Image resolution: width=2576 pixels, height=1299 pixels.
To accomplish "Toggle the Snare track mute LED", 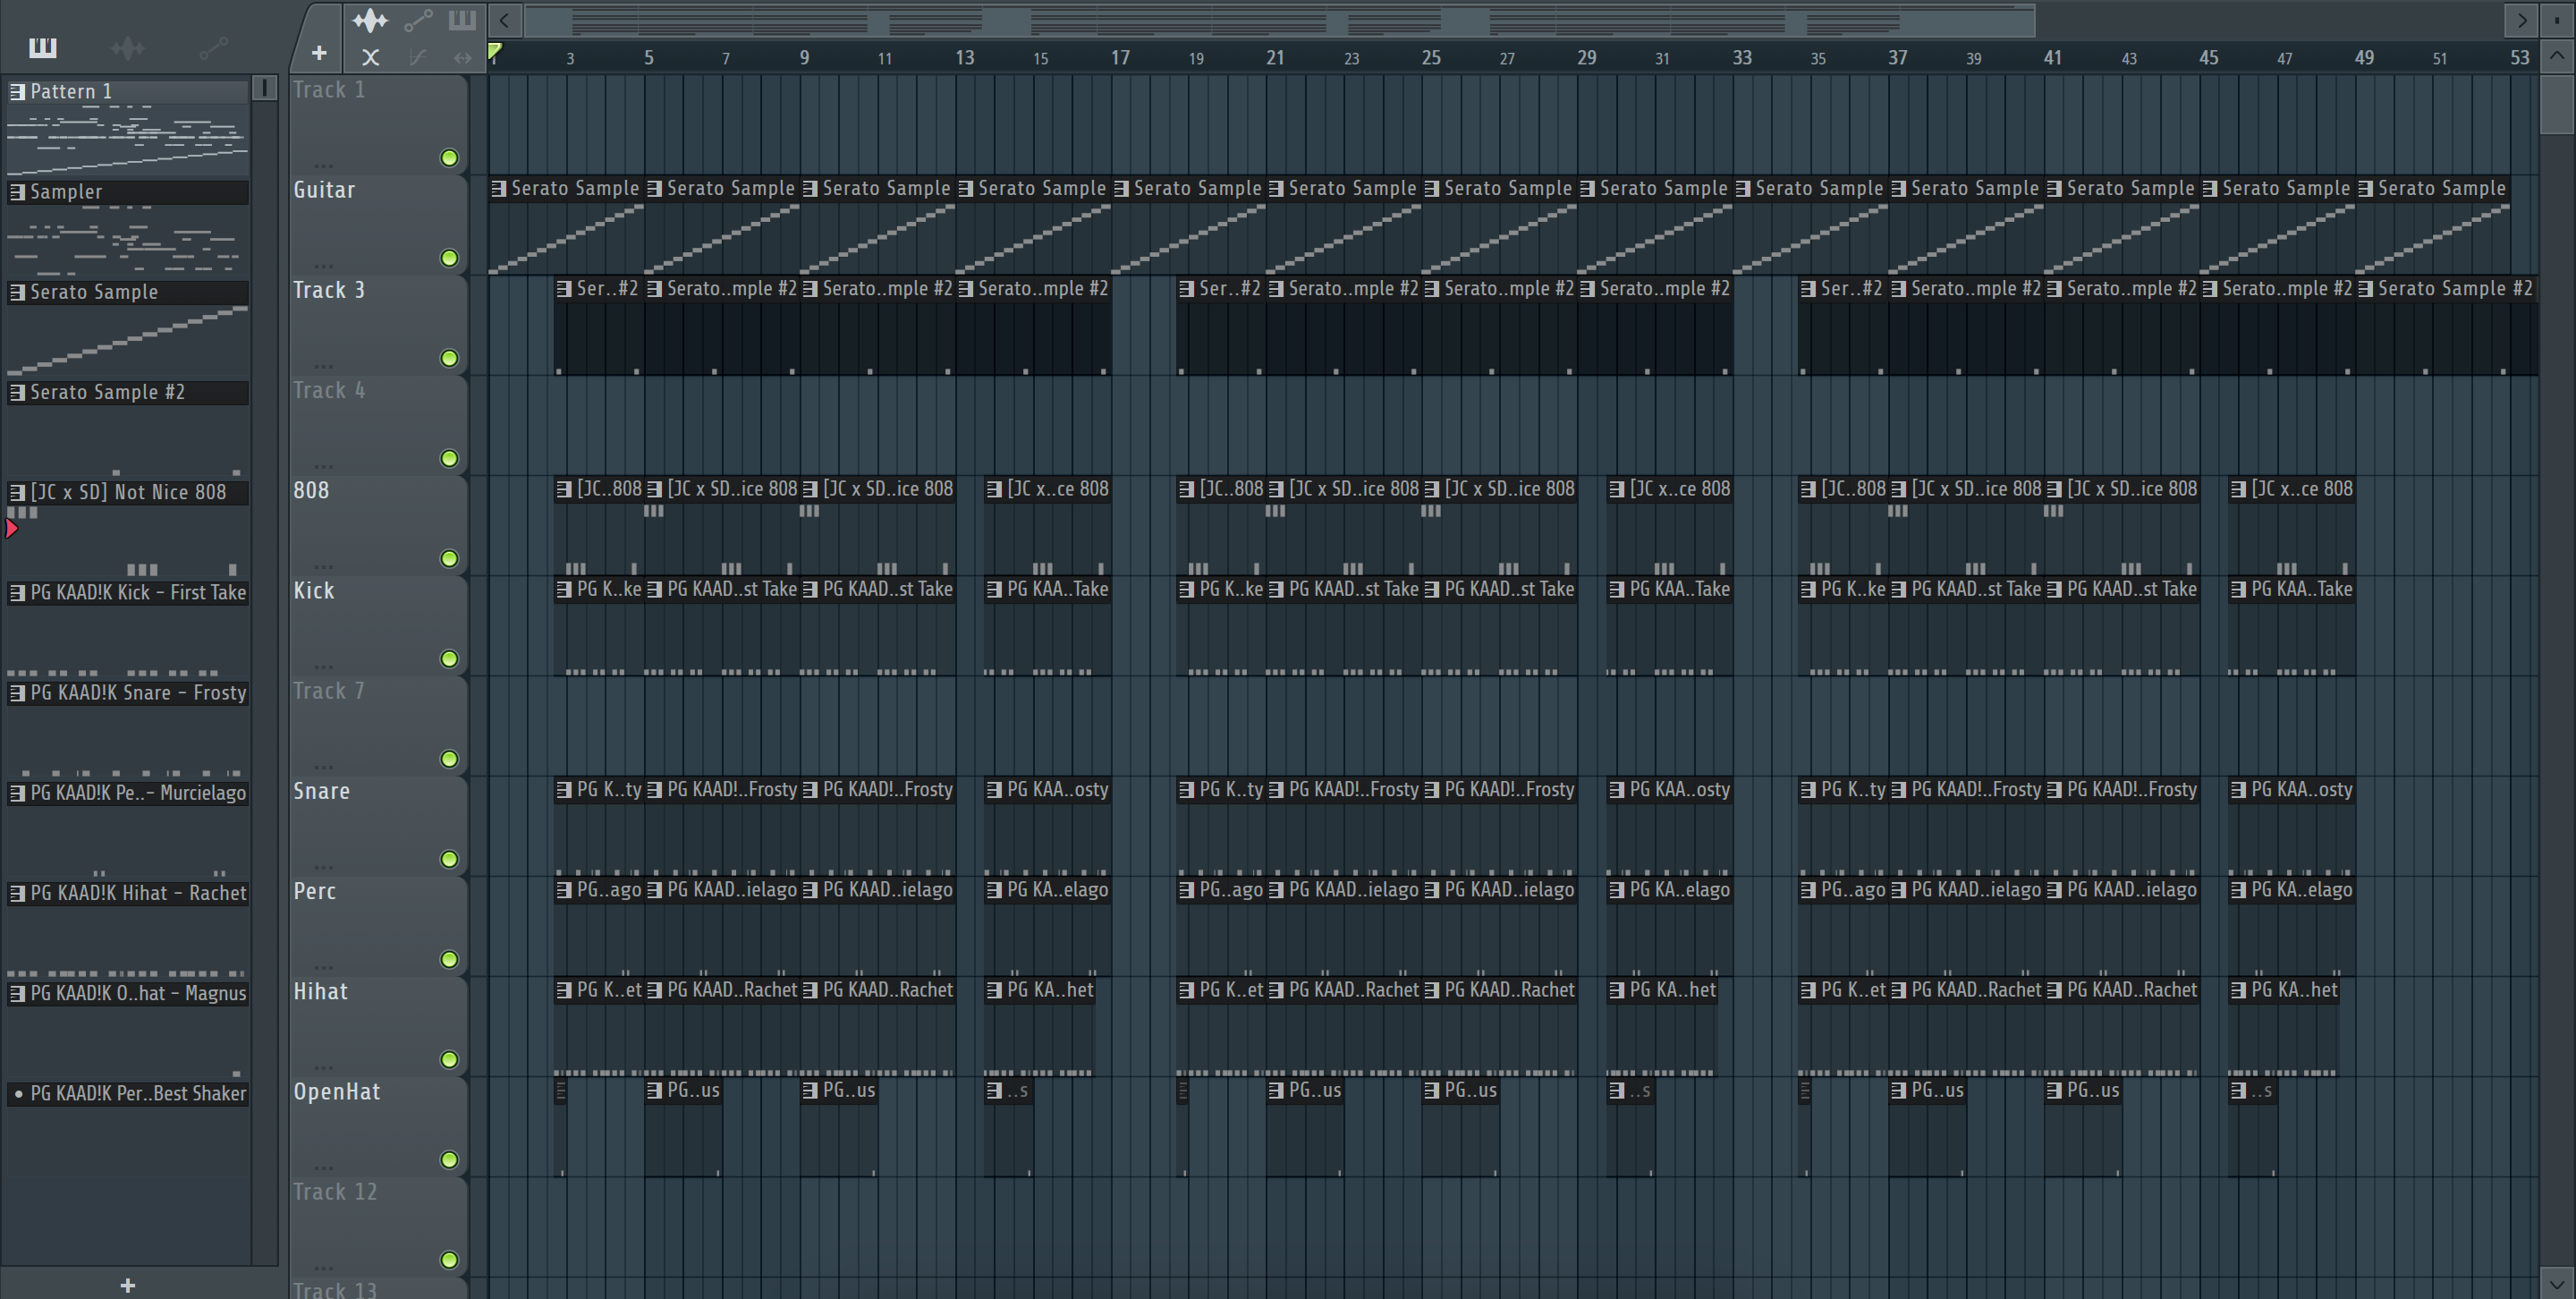I will (449, 859).
